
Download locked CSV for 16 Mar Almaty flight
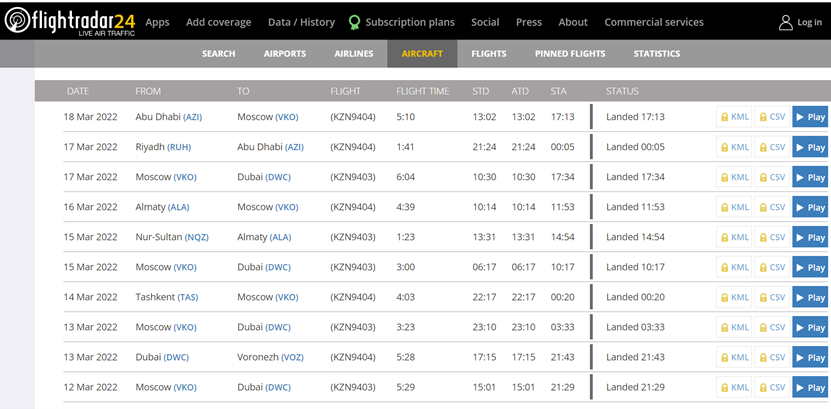[772, 207]
